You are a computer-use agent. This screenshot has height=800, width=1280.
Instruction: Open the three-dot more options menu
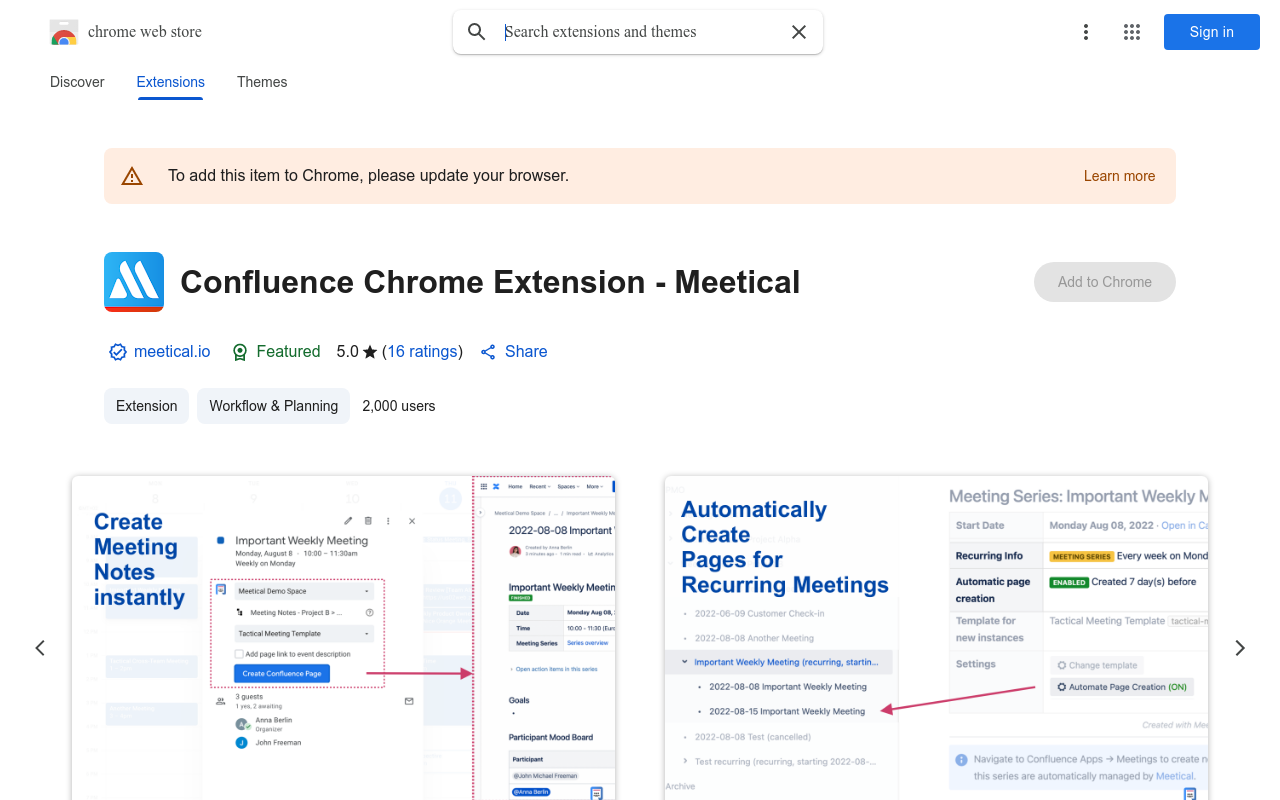tap(1086, 32)
